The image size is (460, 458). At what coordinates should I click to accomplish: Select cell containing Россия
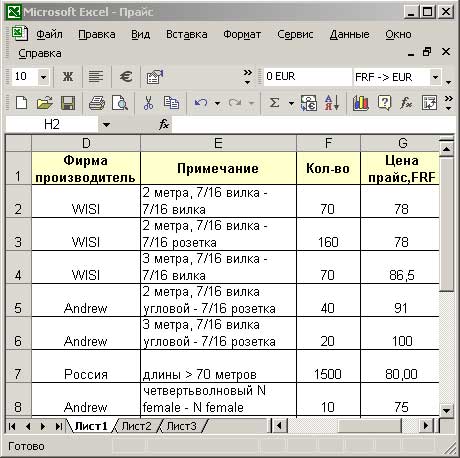click(86, 366)
